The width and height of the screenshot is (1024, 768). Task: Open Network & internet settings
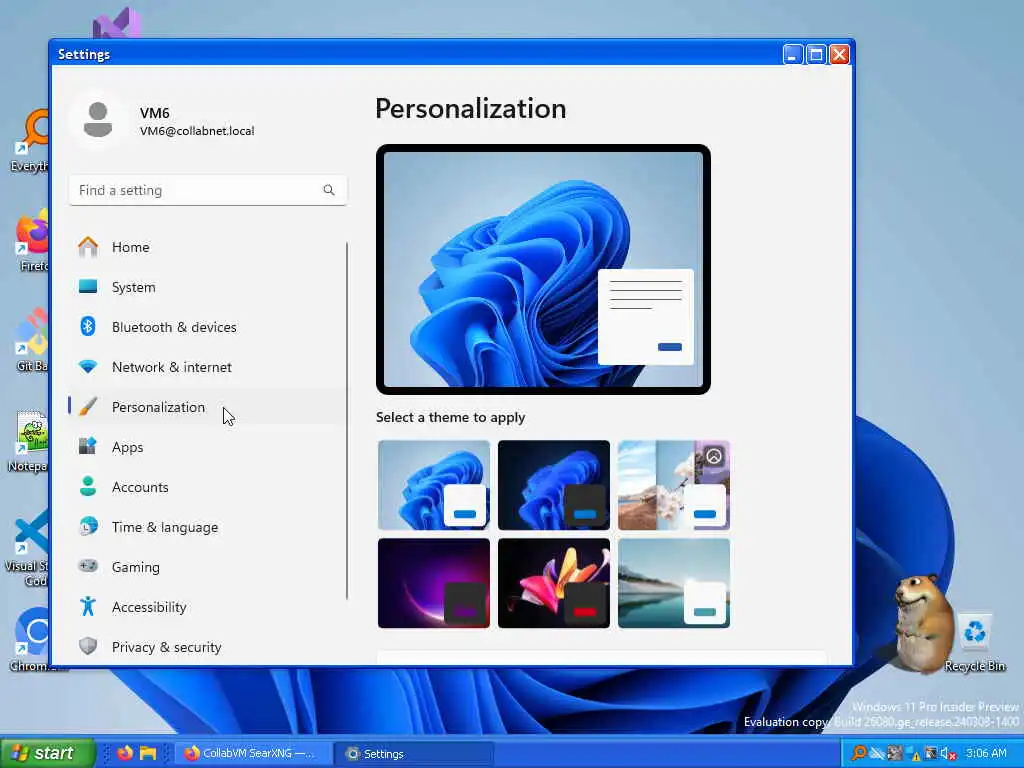208,367
